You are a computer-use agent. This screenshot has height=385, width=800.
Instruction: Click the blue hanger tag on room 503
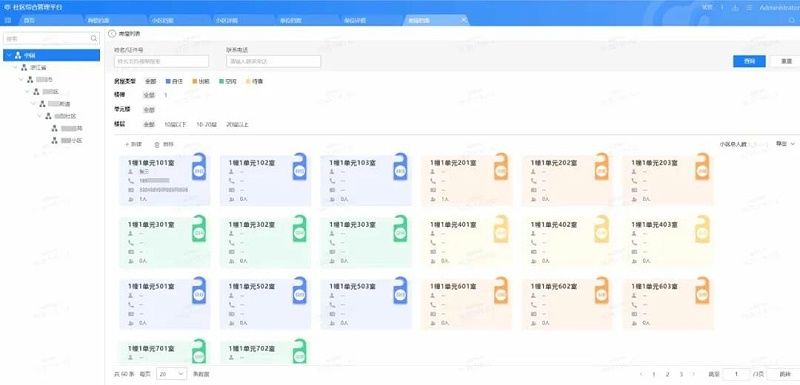(401, 291)
